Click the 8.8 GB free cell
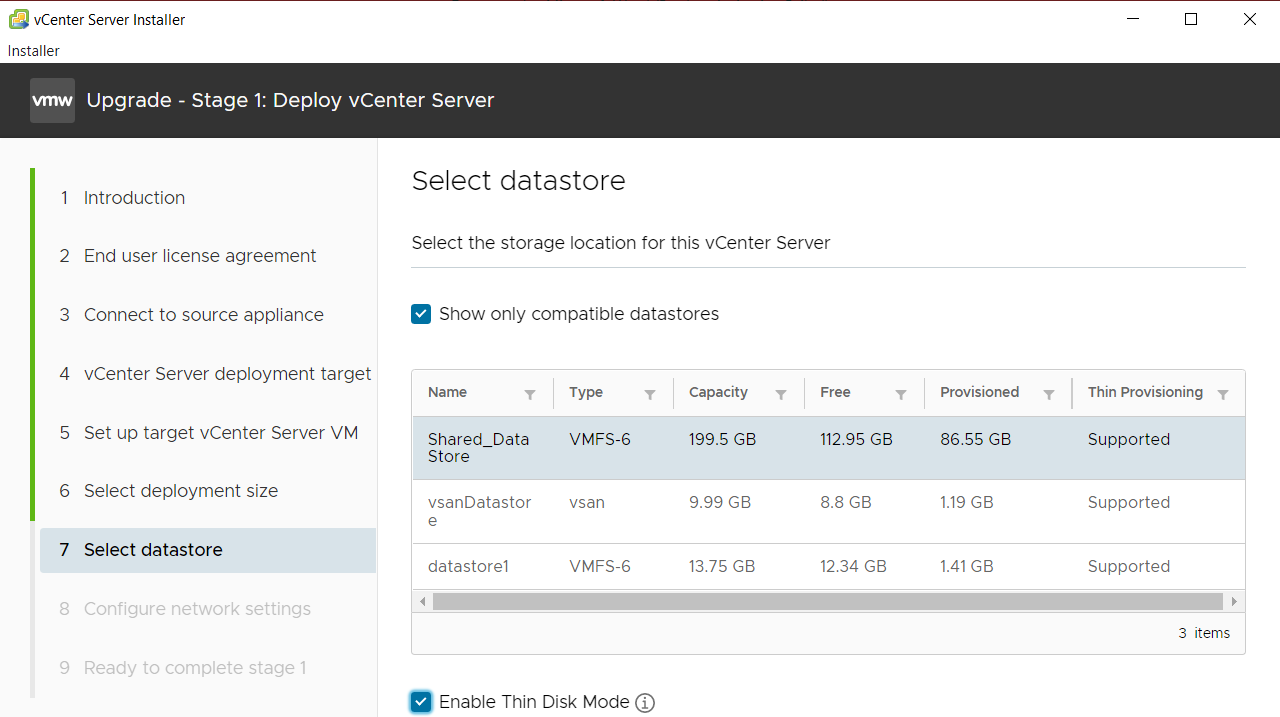The height and width of the screenshot is (717, 1280). [846, 502]
